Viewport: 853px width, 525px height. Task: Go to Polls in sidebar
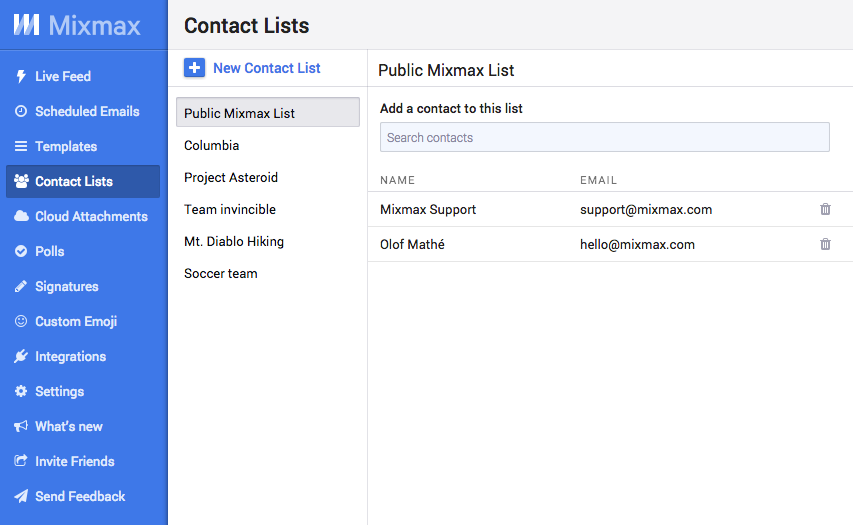pos(49,251)
